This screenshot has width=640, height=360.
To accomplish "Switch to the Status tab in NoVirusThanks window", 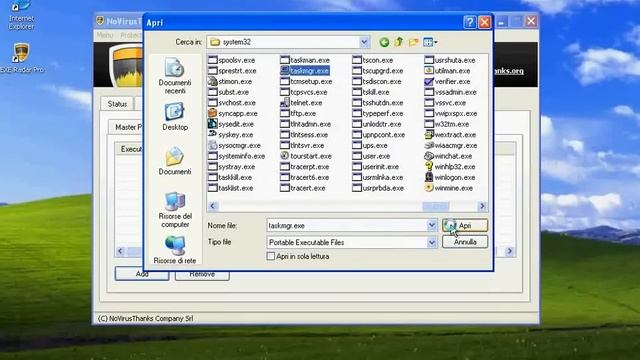I will point(117,104).
